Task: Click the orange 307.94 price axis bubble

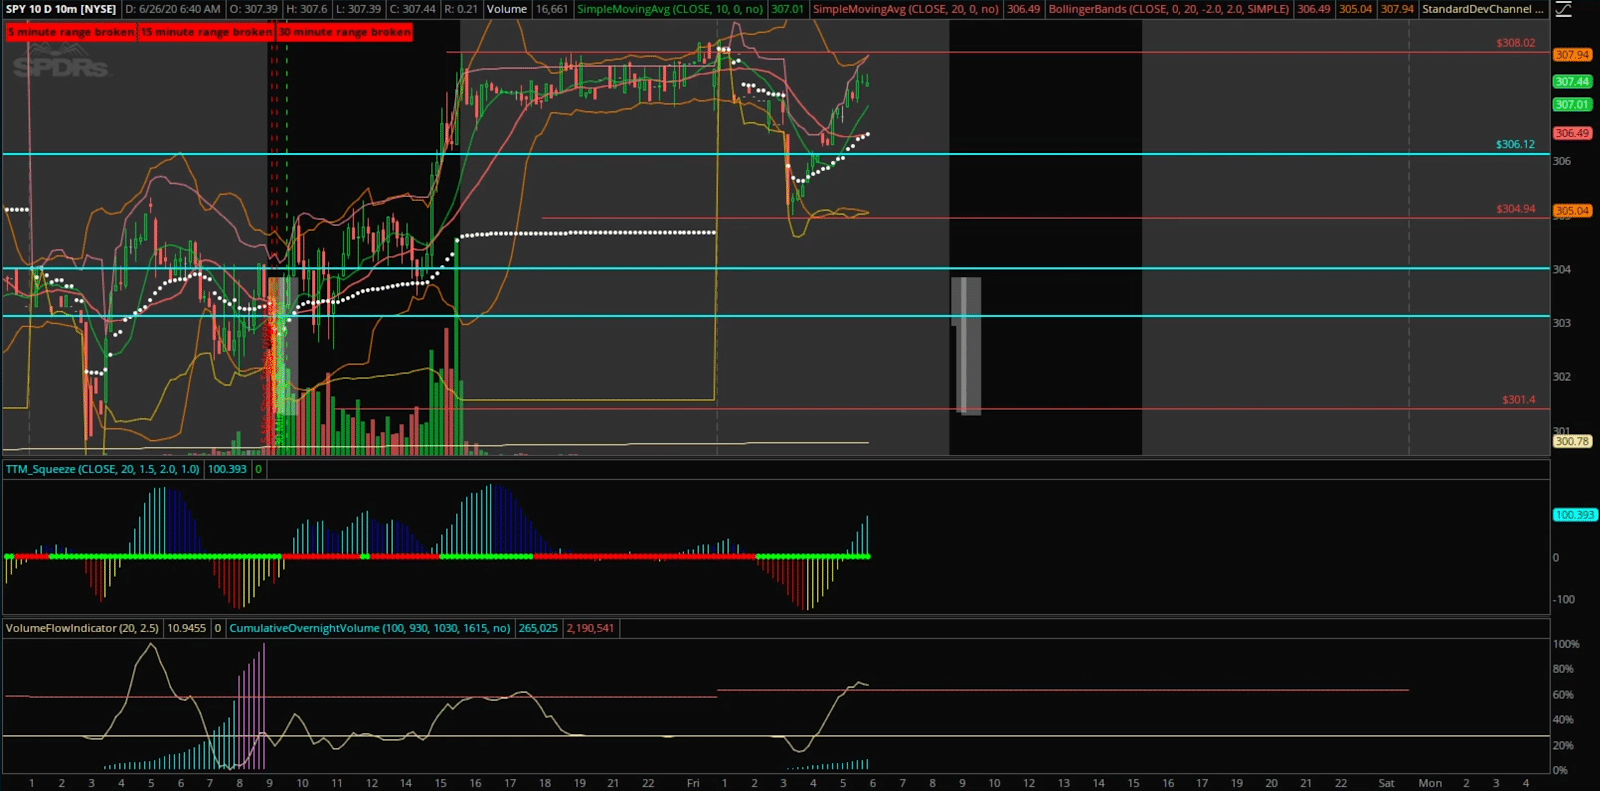Action: tap(1572, 55)
